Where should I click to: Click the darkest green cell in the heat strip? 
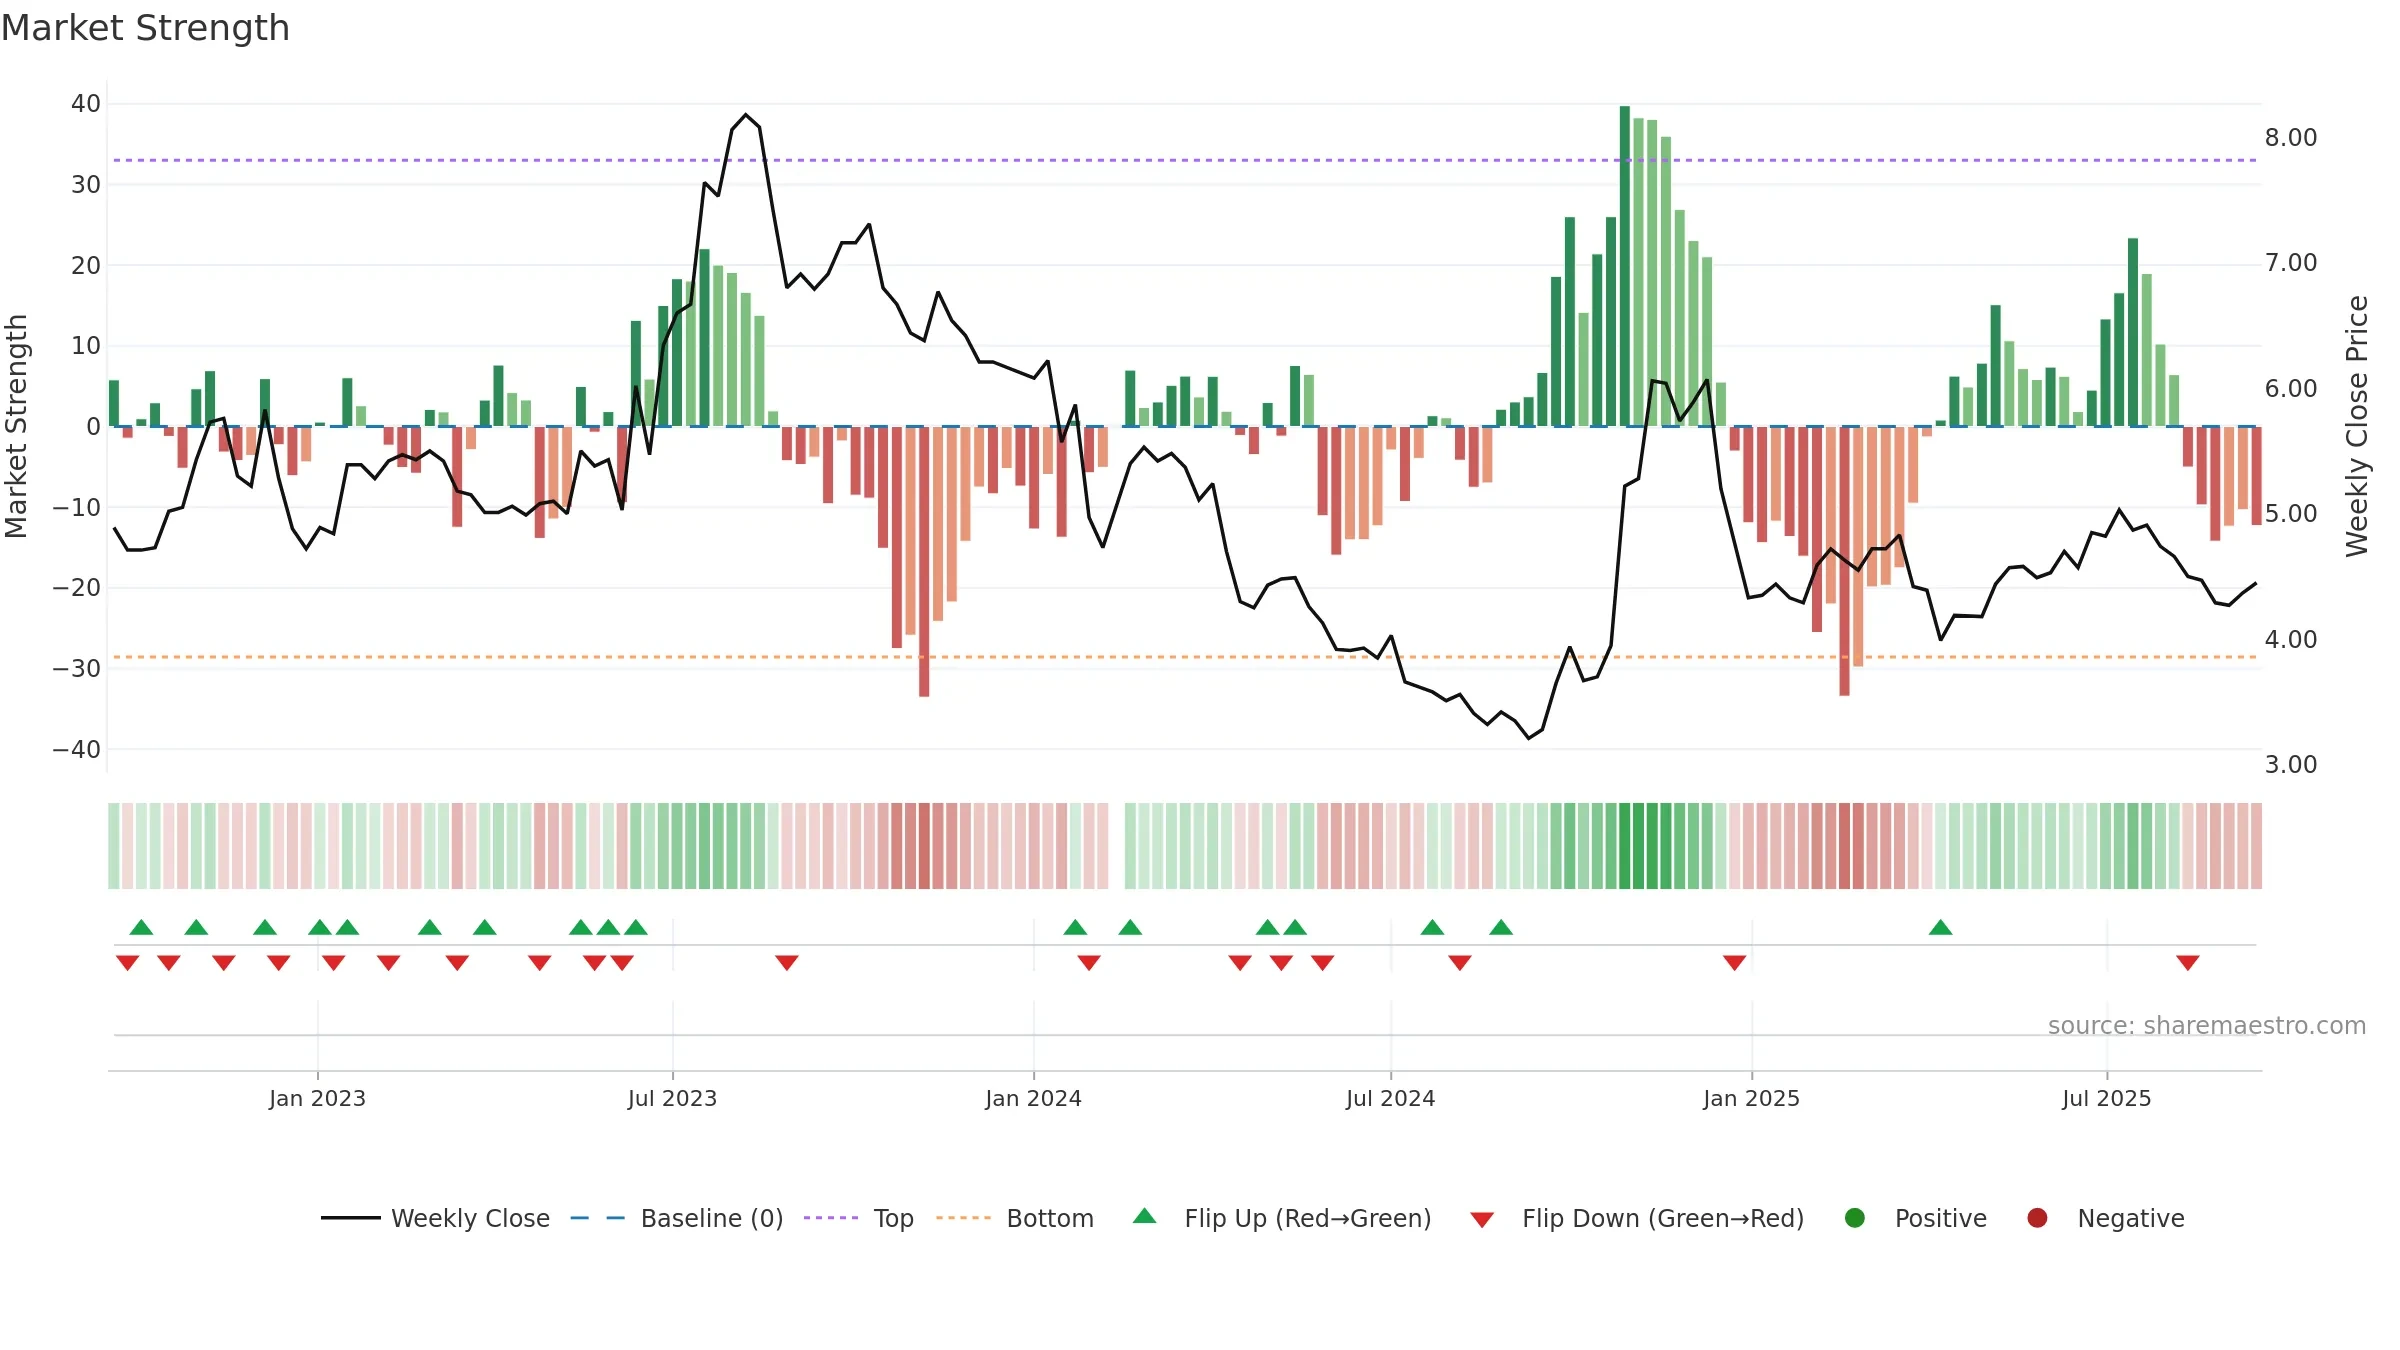click(x=1625, y=846)
